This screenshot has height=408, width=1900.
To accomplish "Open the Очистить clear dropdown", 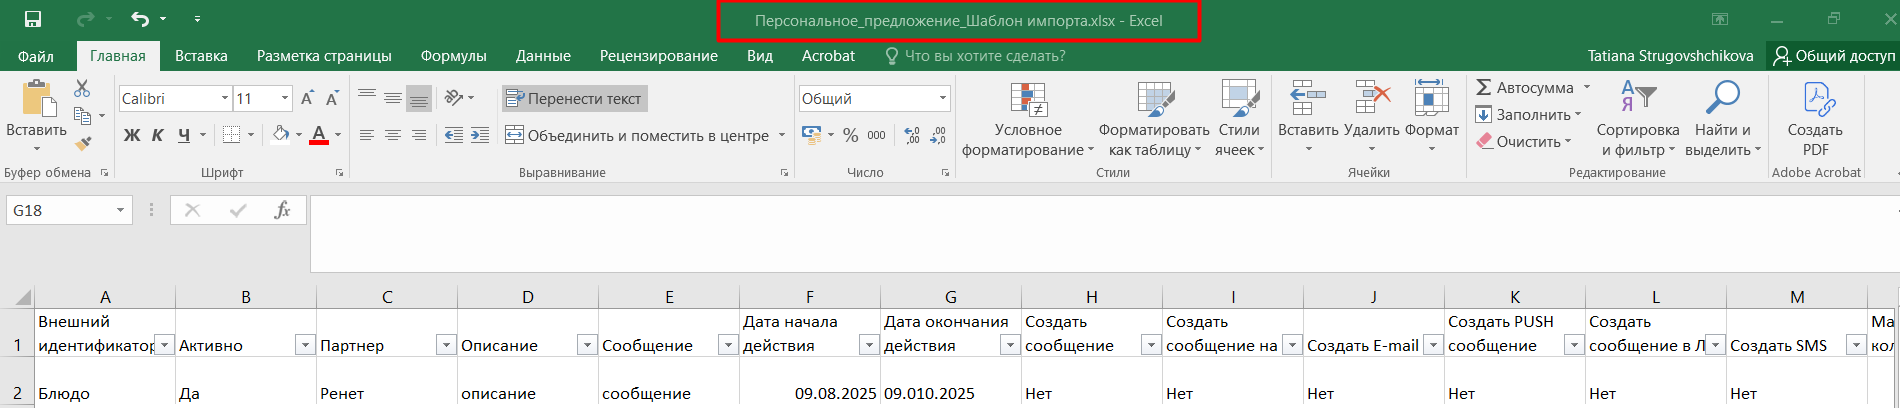I will point(1525,142).
